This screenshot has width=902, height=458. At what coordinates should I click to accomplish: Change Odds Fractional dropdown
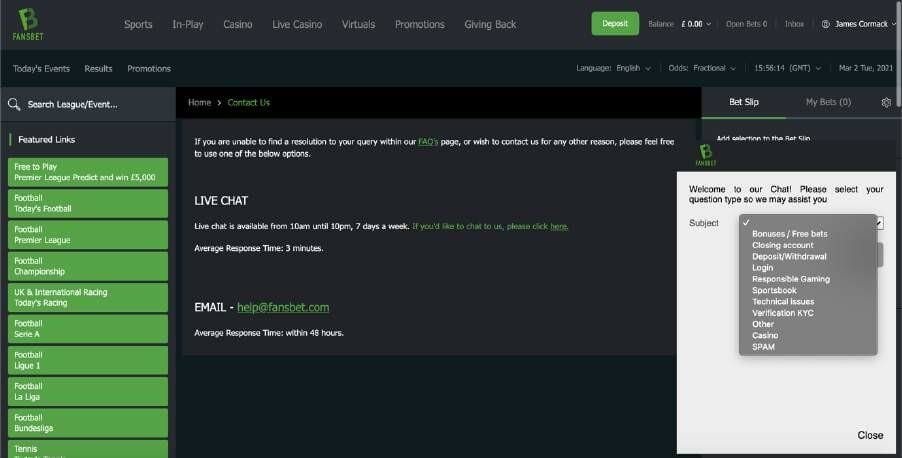click(702, 68)
